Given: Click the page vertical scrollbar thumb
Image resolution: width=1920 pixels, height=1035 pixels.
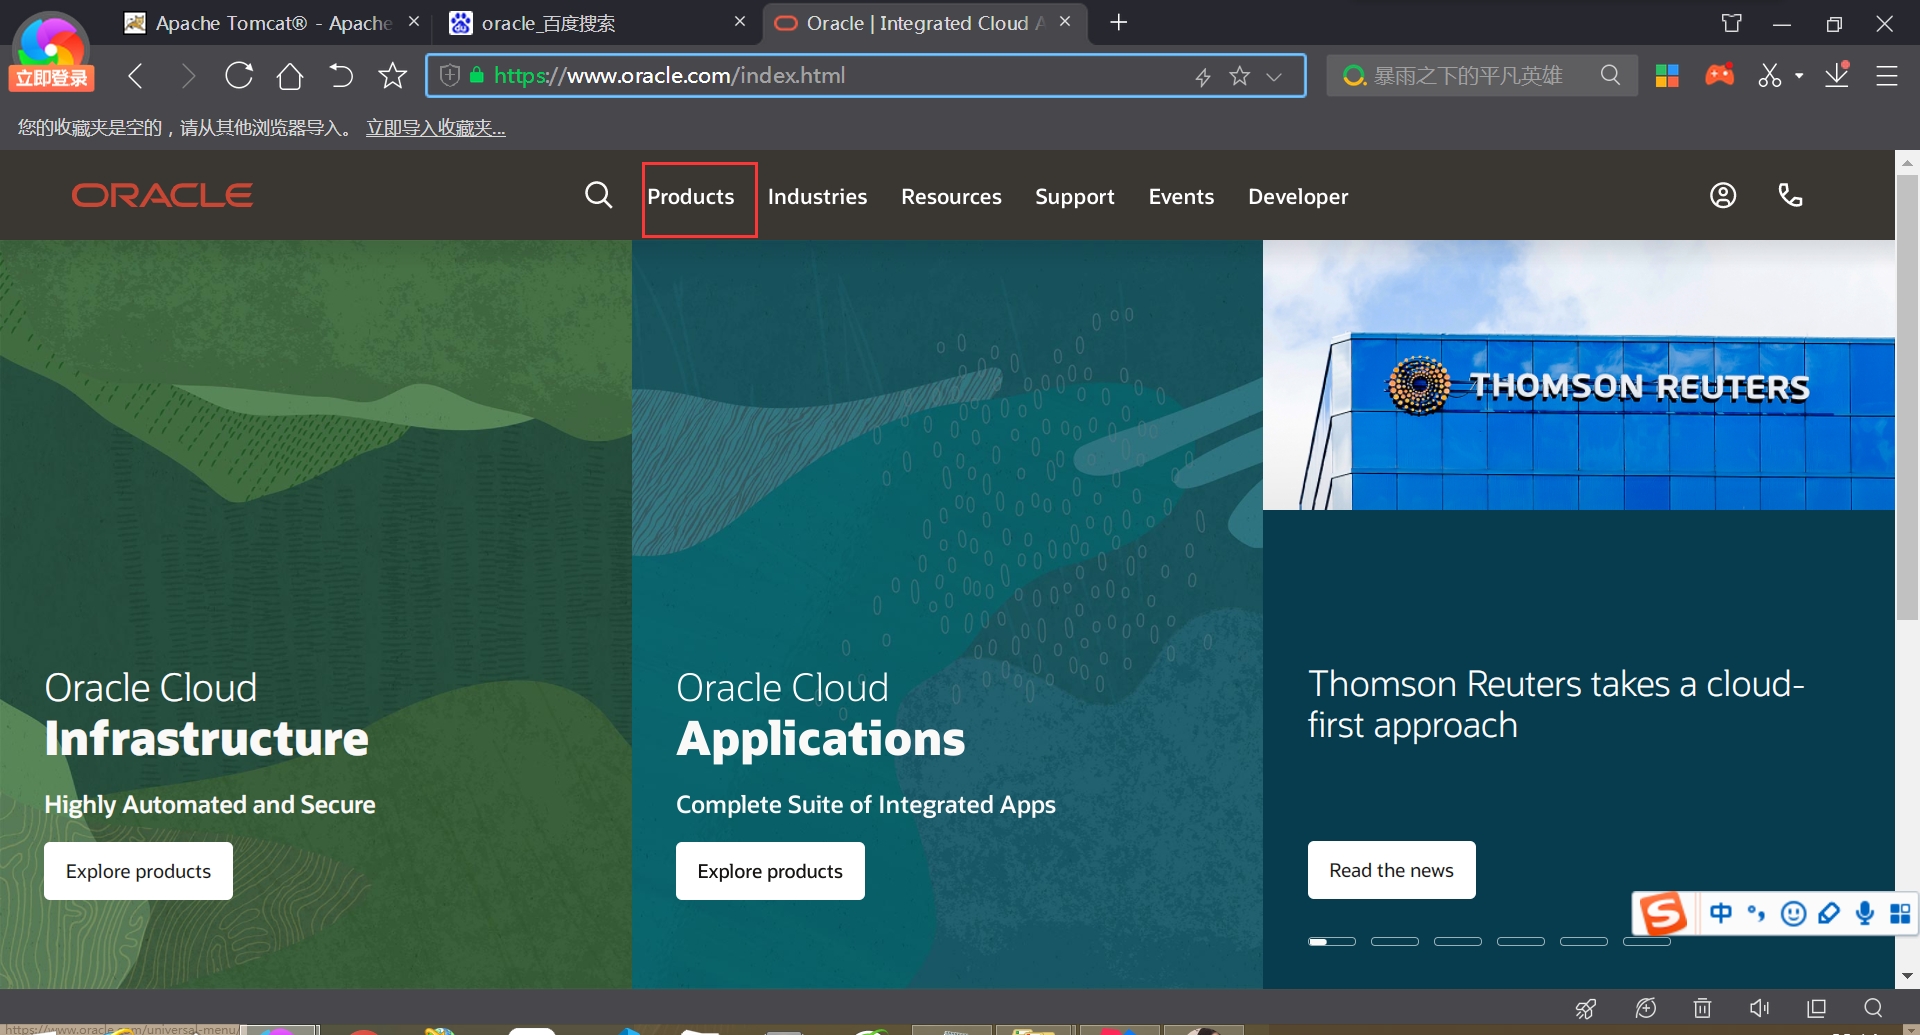Looking at the screenshot, I should [x=1907, y=398].
